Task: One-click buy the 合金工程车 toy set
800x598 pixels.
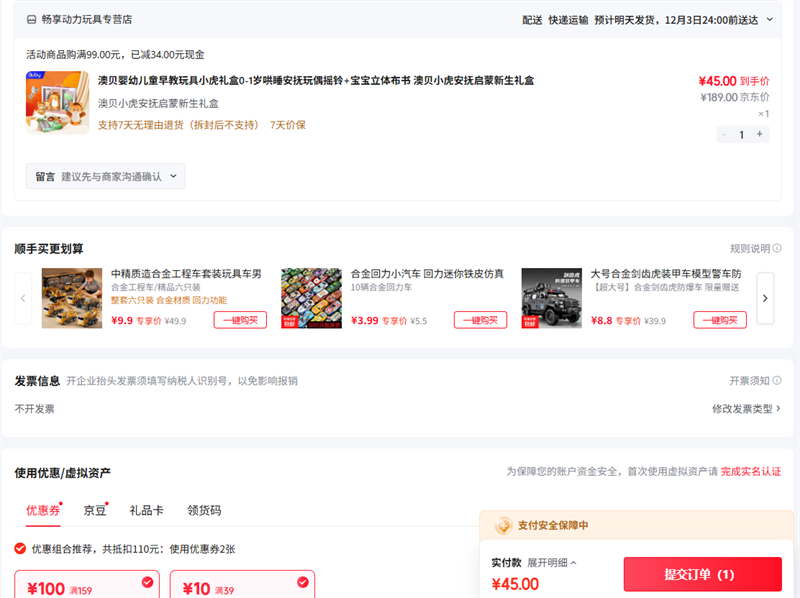Action: tap(240, 320)
